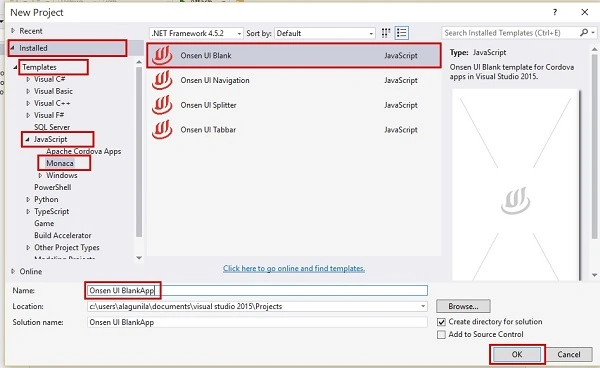Image resolution: width=600 pixels, height=368 pixels.
Task: Enable Add to Source Control checkbox
Action: [441, 335]
